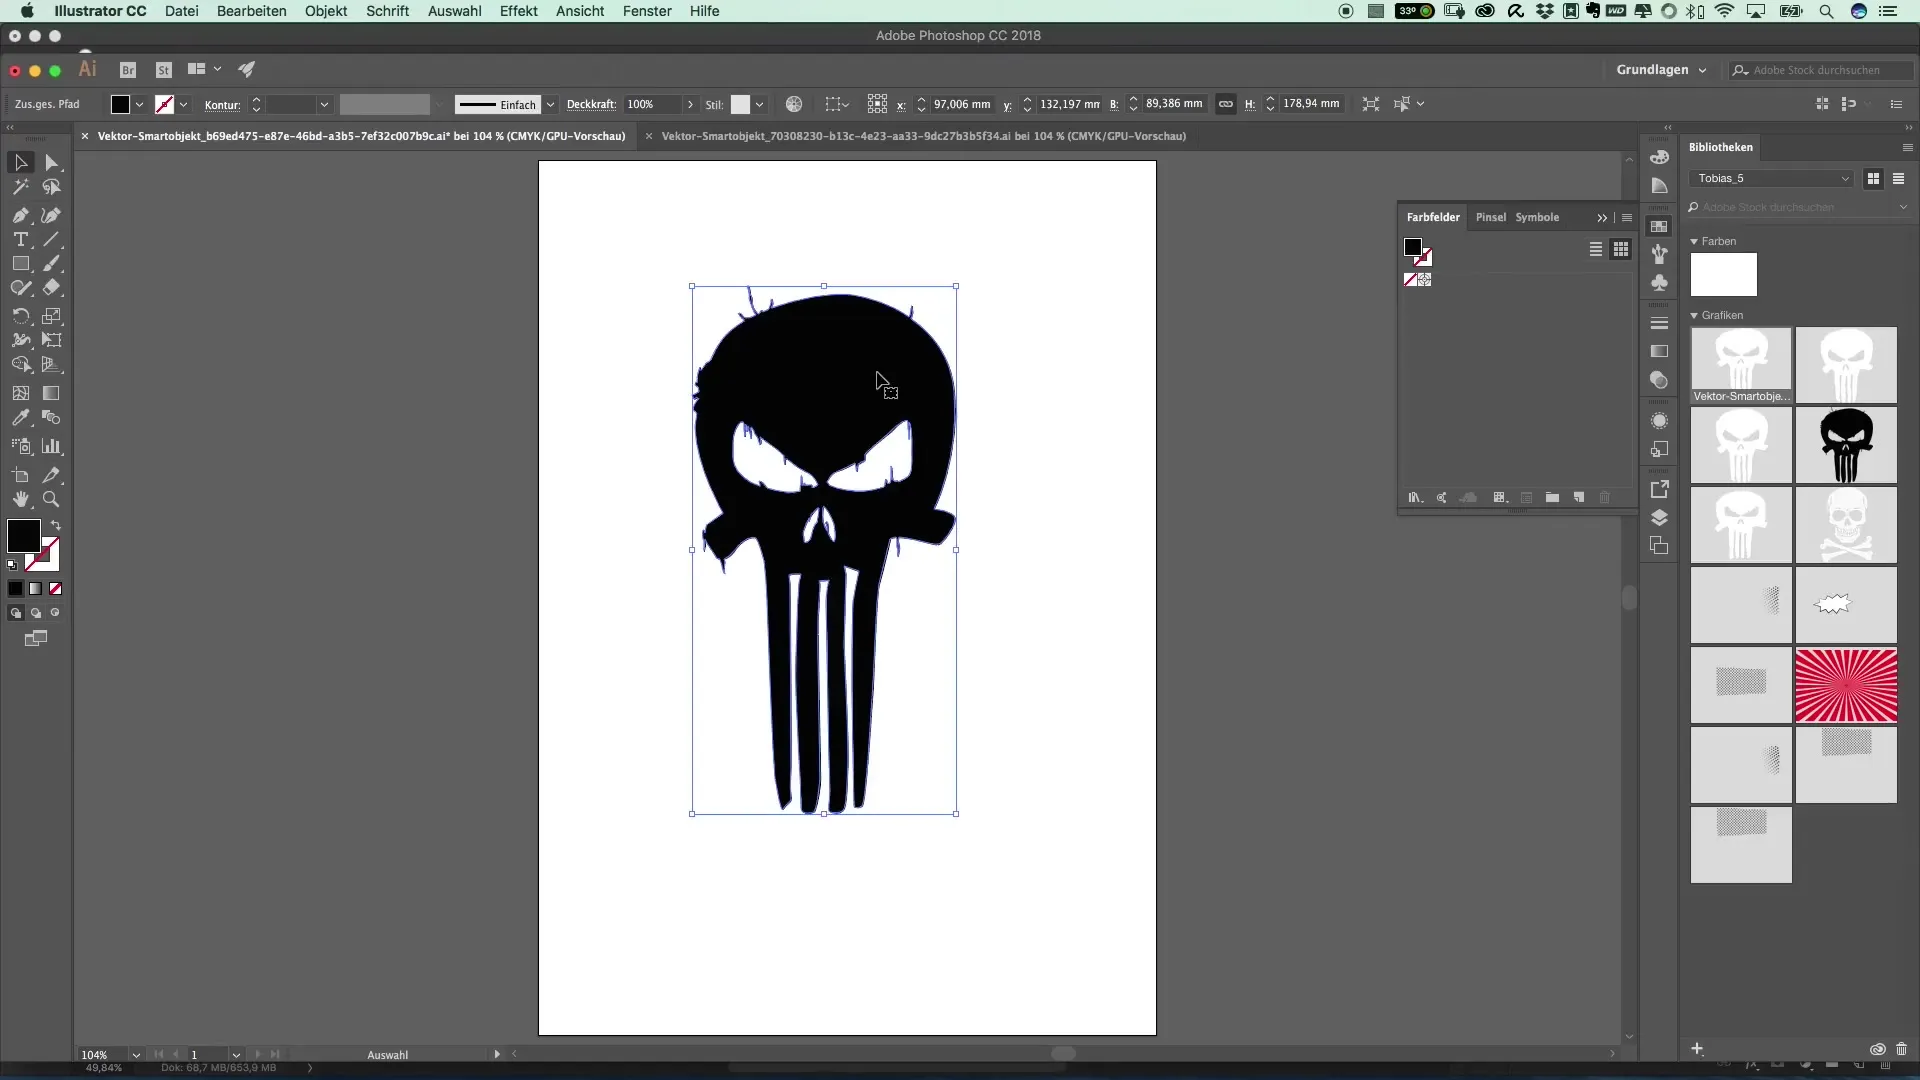The width and height of the screenshot is (1920, 1080).
Task: Select the Mesh tool
Action: [x=21, y=393]
